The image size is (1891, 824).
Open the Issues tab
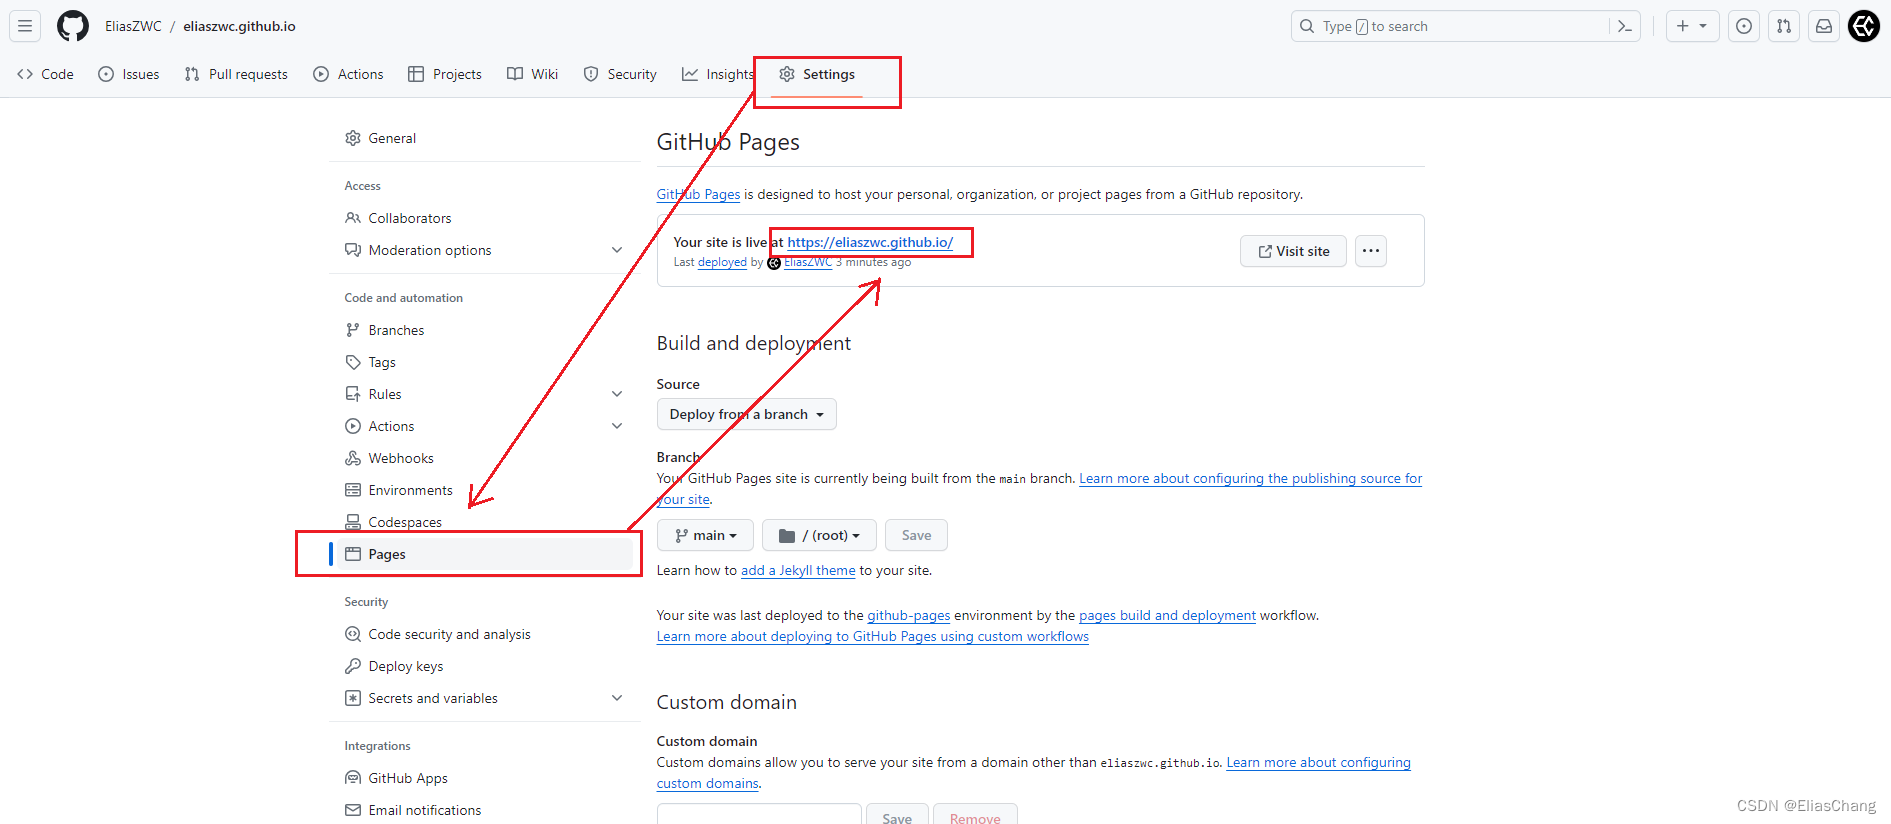(129, 74)
